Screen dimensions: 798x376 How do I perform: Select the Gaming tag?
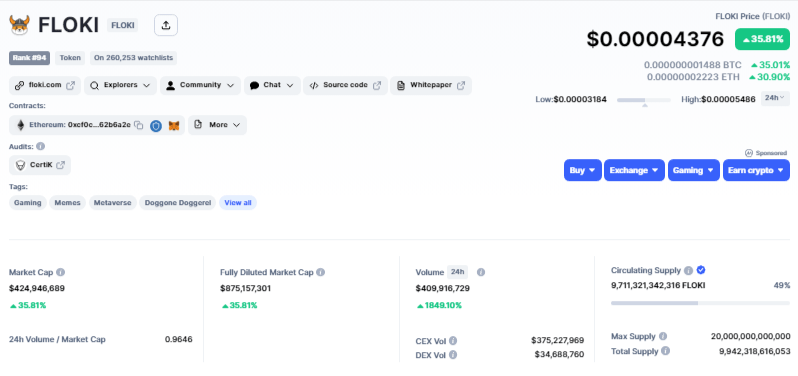click(27, 203)
